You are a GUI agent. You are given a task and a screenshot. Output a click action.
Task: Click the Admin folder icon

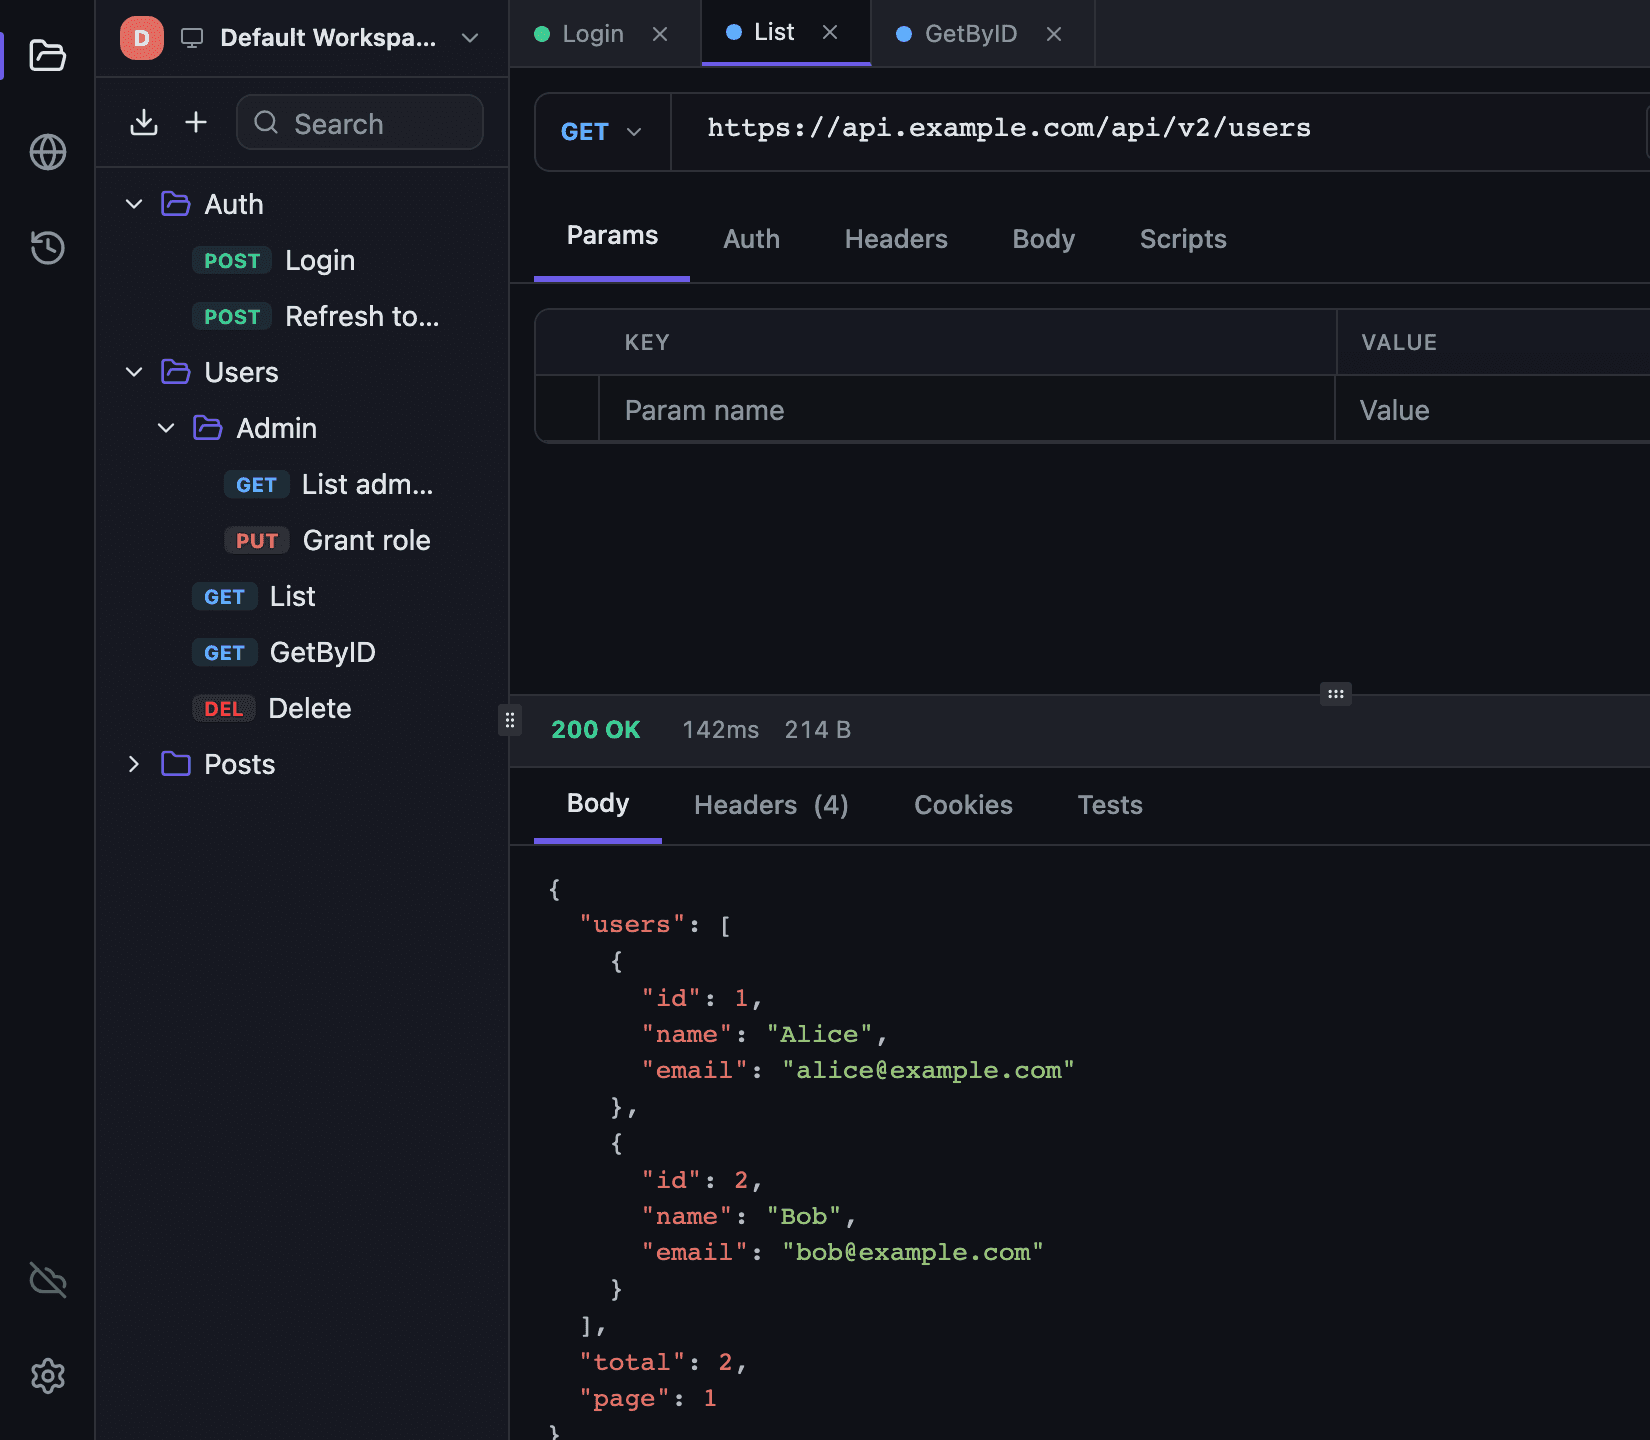click(208, 428)
